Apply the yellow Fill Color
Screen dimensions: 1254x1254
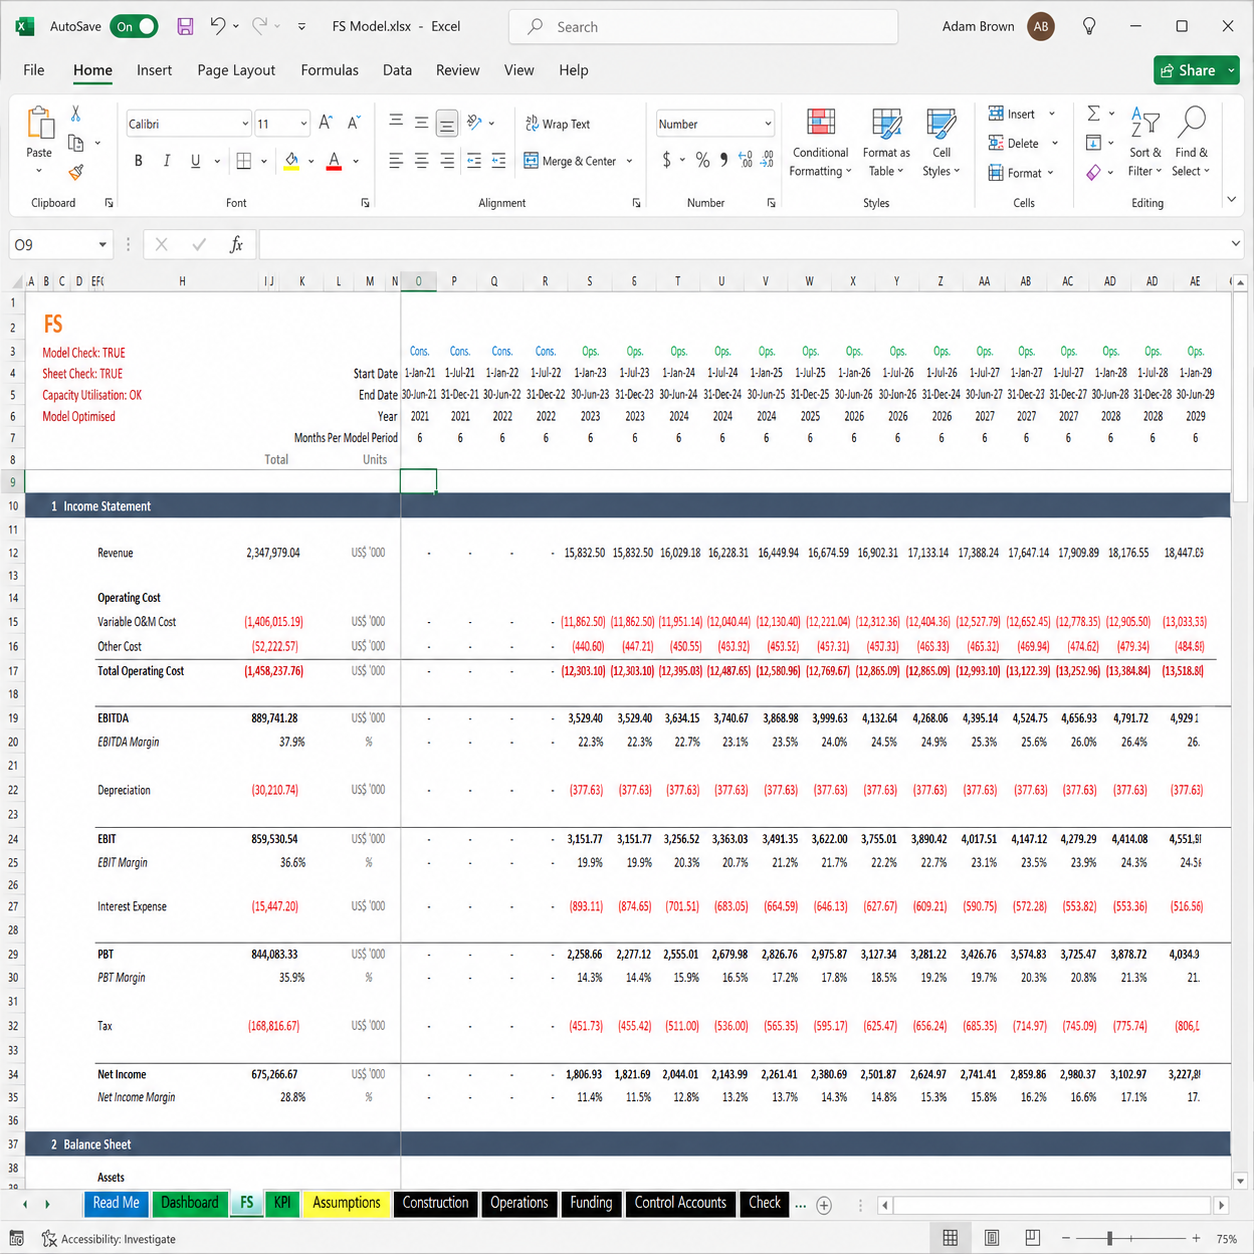(292, 161)
